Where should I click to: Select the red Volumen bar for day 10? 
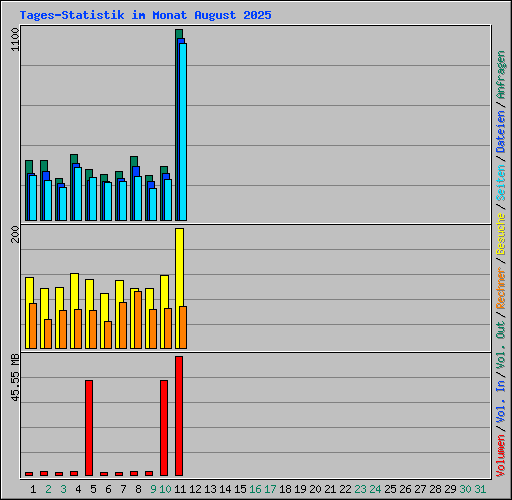(x=164, y=428)
